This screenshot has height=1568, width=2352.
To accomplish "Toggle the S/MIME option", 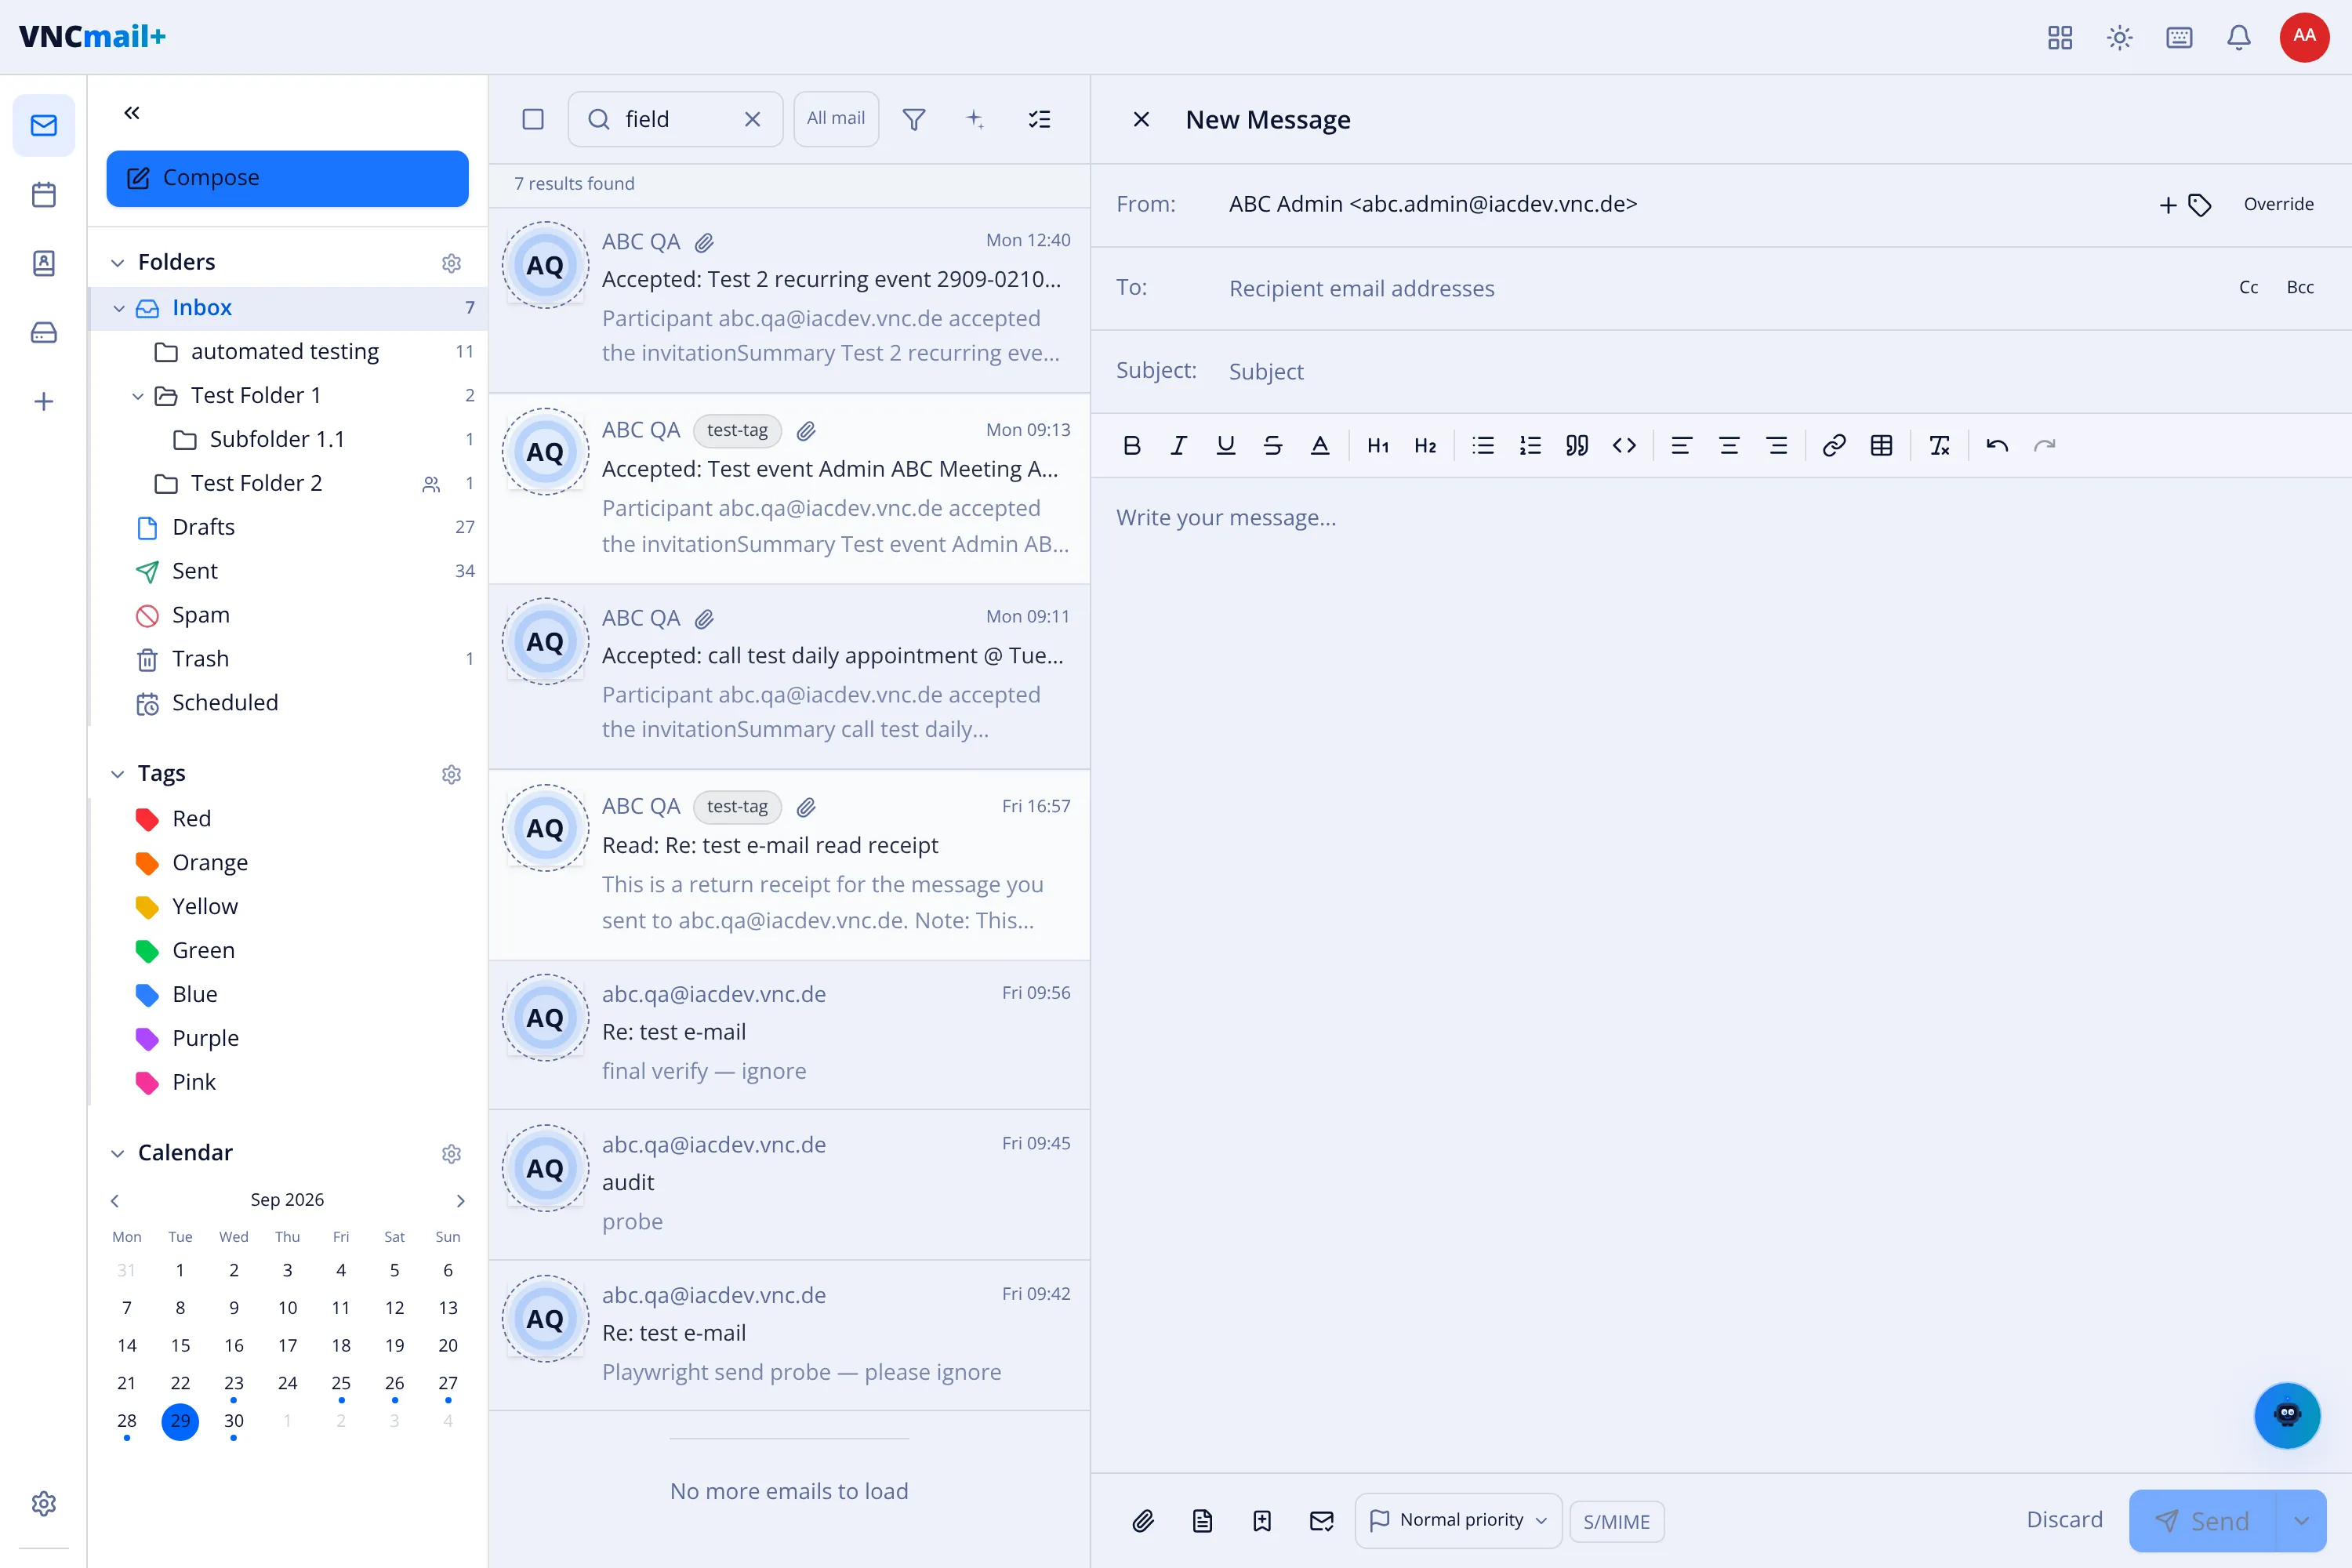I will (x=1617, y=1521).
